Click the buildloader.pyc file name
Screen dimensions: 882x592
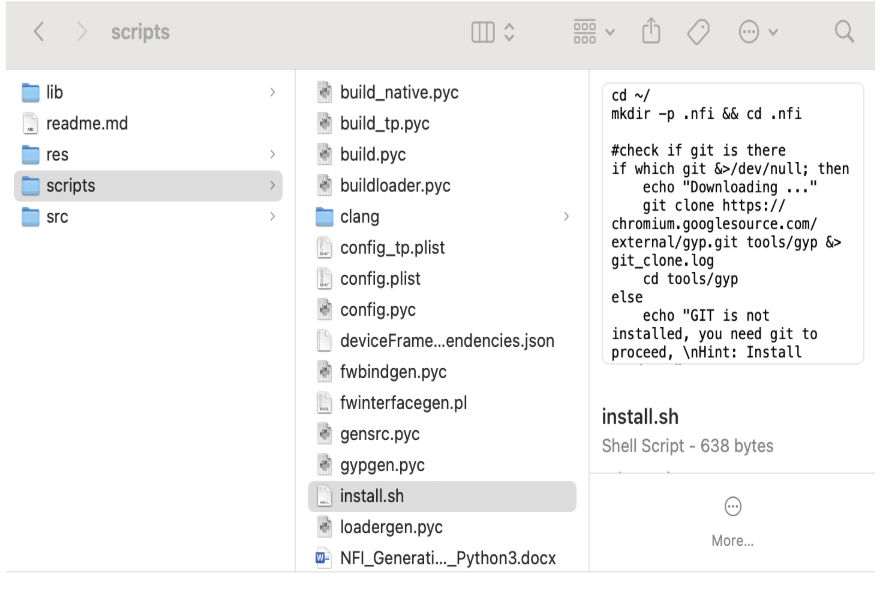tap(395, 185)
